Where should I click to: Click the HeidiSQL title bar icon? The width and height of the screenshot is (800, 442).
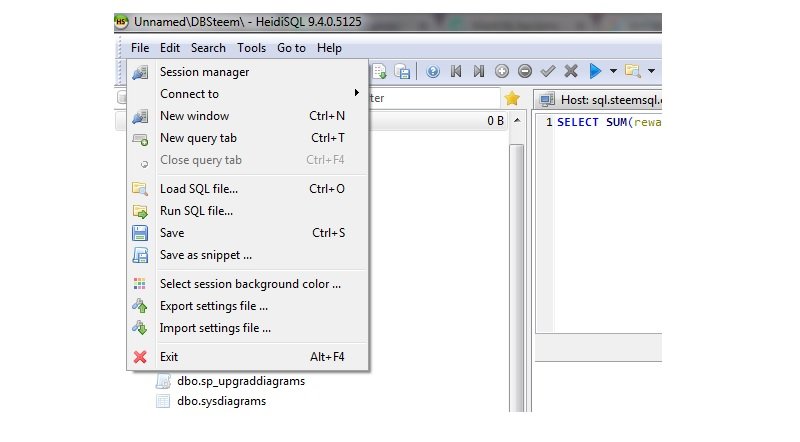(121, 22)
